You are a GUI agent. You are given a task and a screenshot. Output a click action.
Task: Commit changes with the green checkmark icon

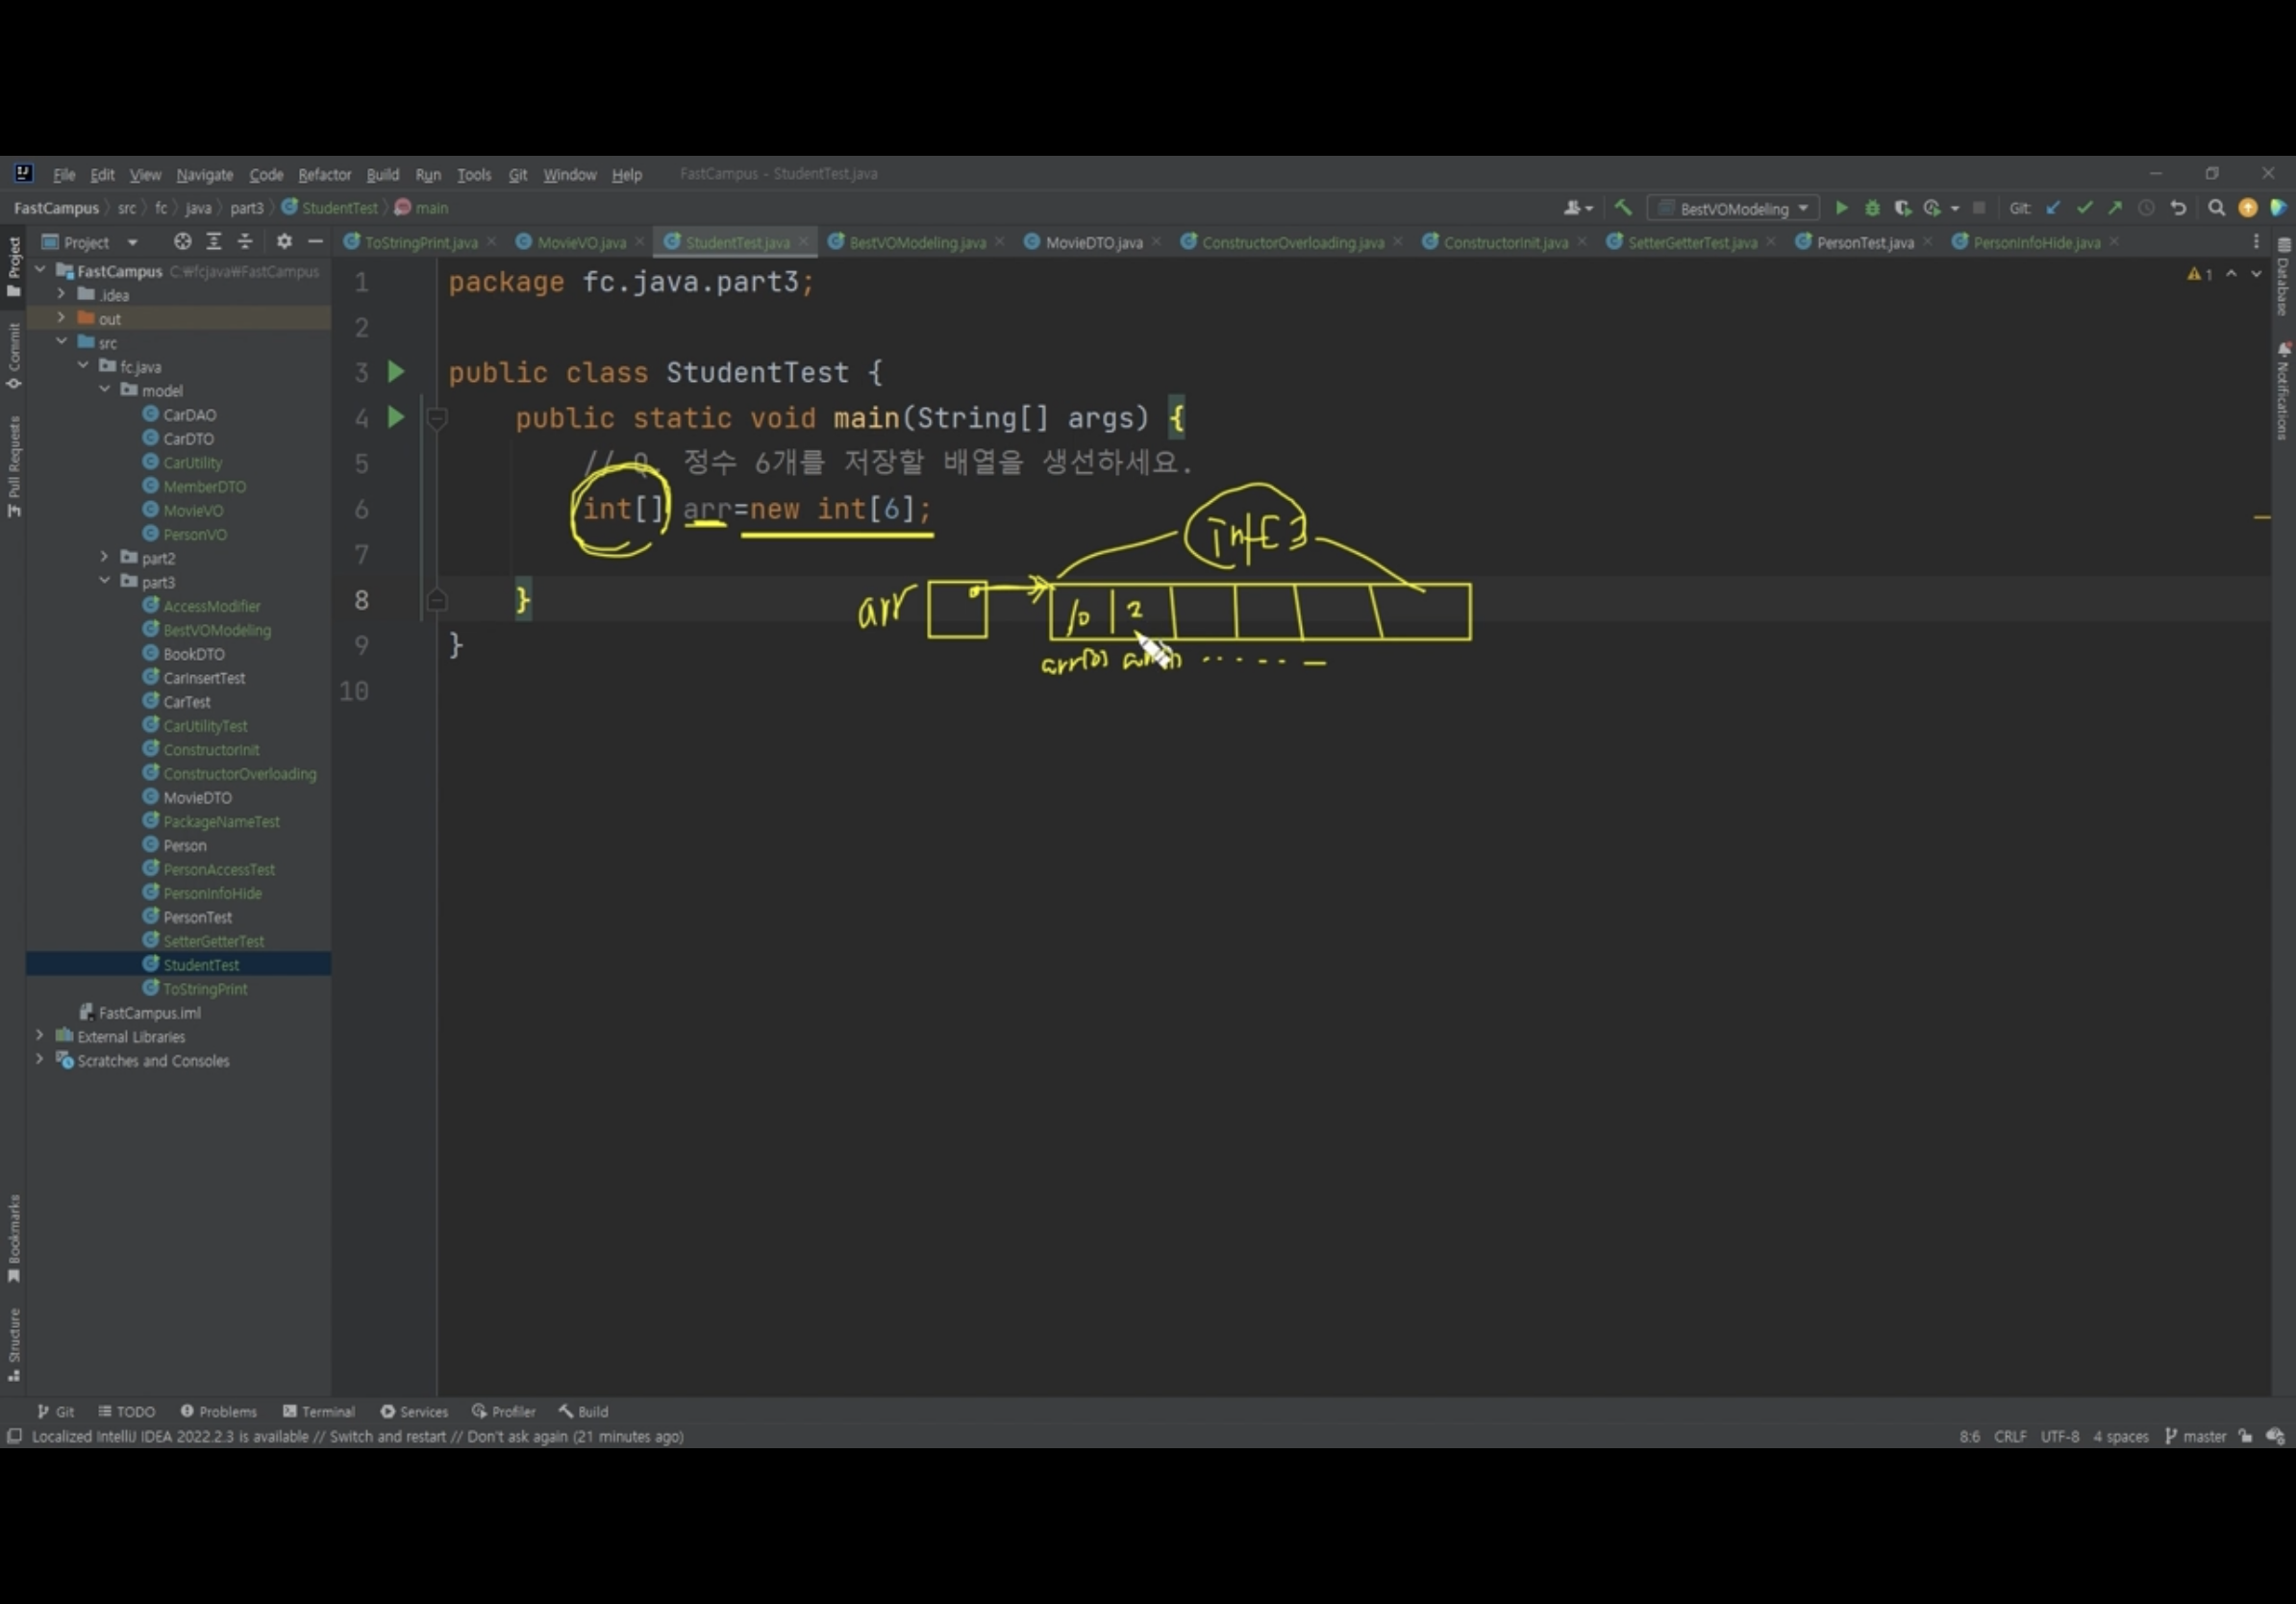tap(2084, 208)
